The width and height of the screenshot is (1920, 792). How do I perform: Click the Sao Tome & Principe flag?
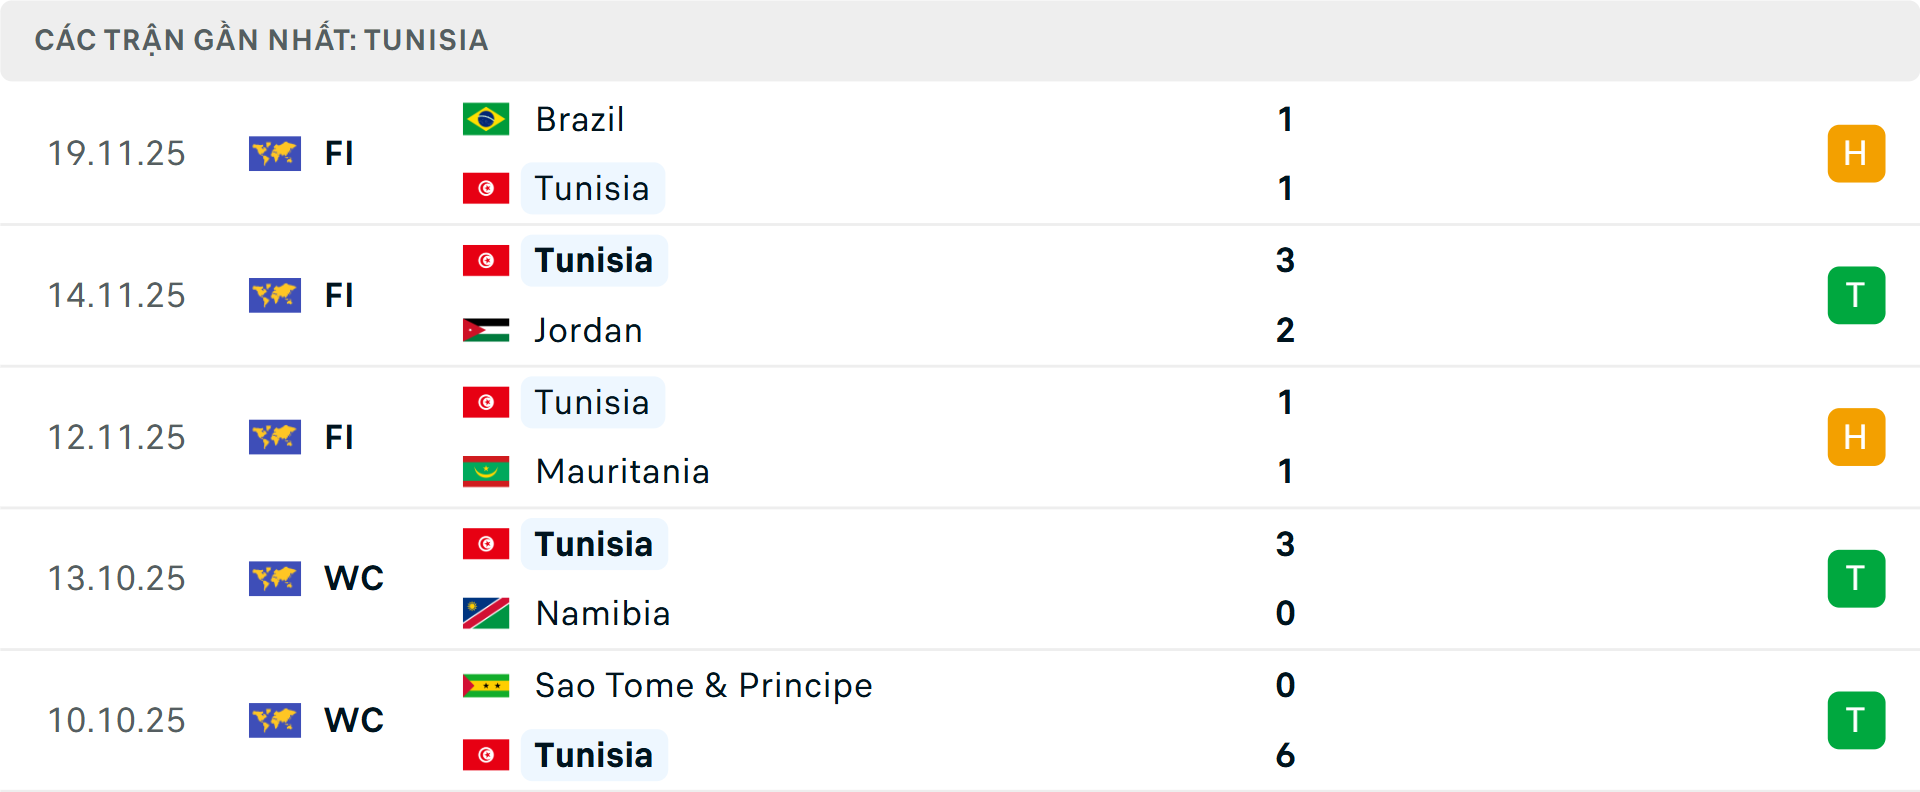tap(486, 685)
